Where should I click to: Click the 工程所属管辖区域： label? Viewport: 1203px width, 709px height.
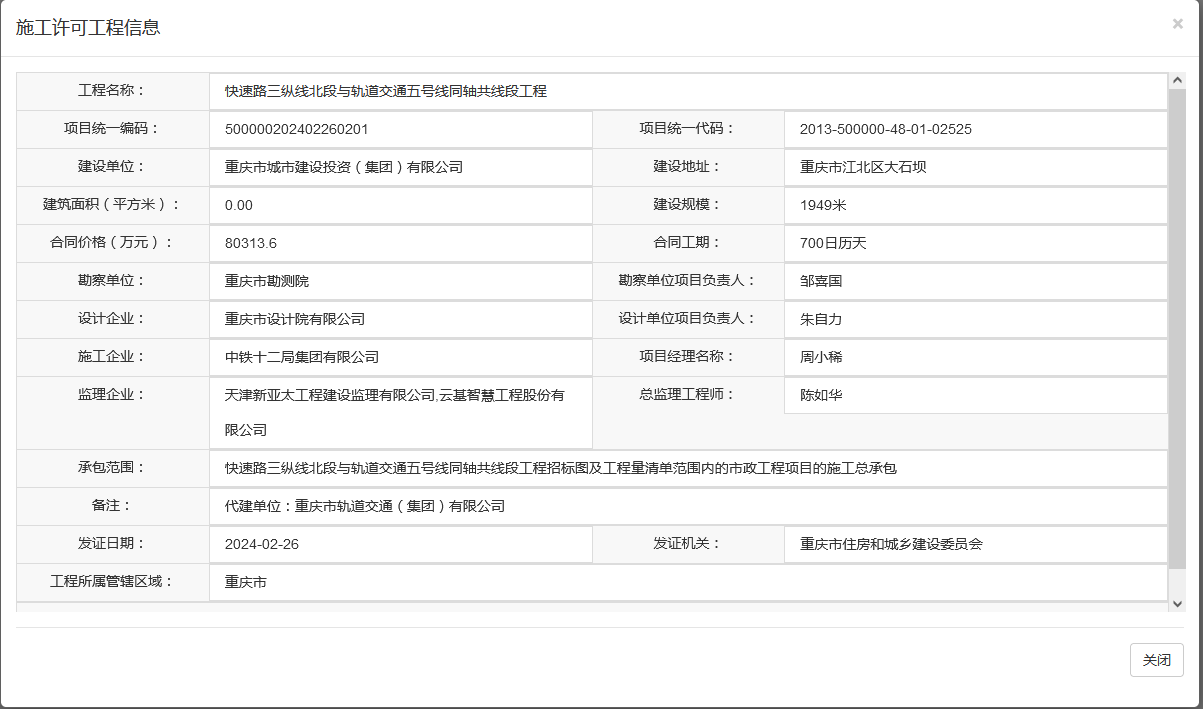112,581
